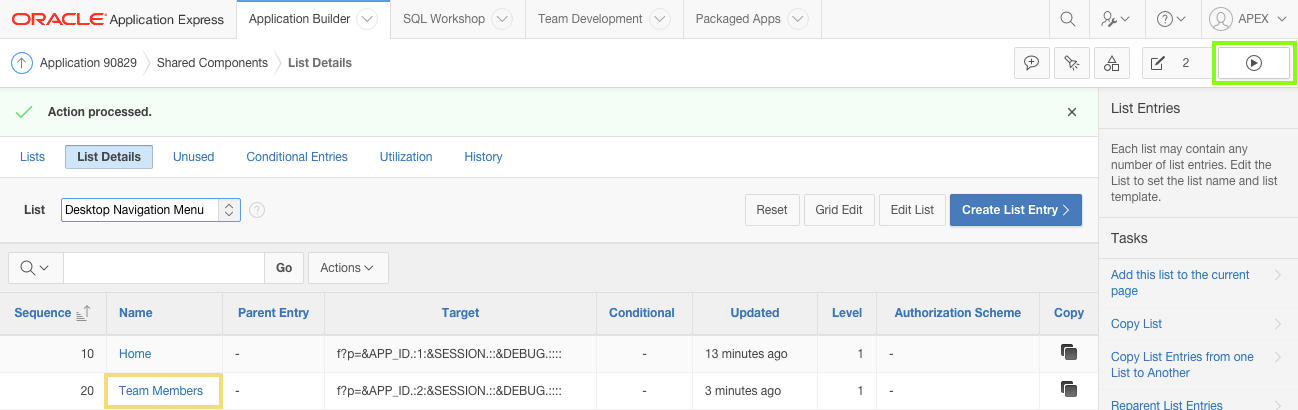Image resolution: width=1298 pixels, height=410 pixels.
Task: Expand the Actions menu button
Action: (x=348, y=268)
